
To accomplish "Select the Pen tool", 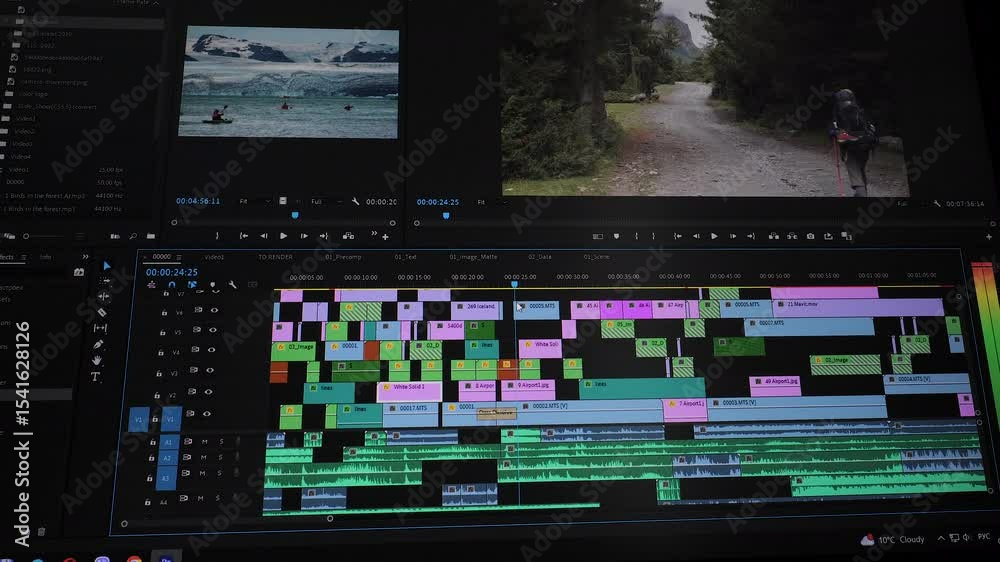I will tap(98, 344).
